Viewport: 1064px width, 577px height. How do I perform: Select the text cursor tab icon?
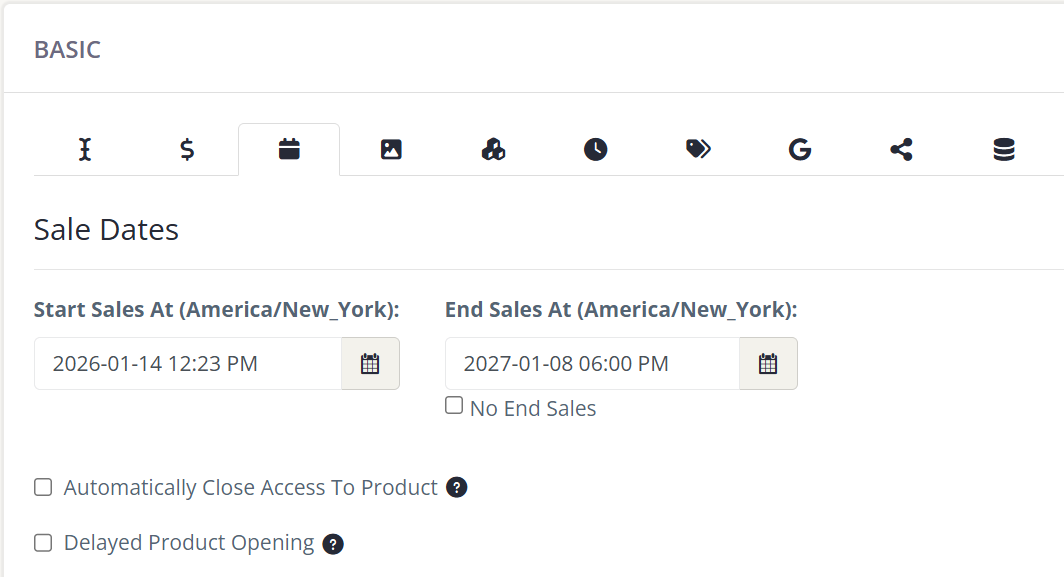(x=84, y=148)
